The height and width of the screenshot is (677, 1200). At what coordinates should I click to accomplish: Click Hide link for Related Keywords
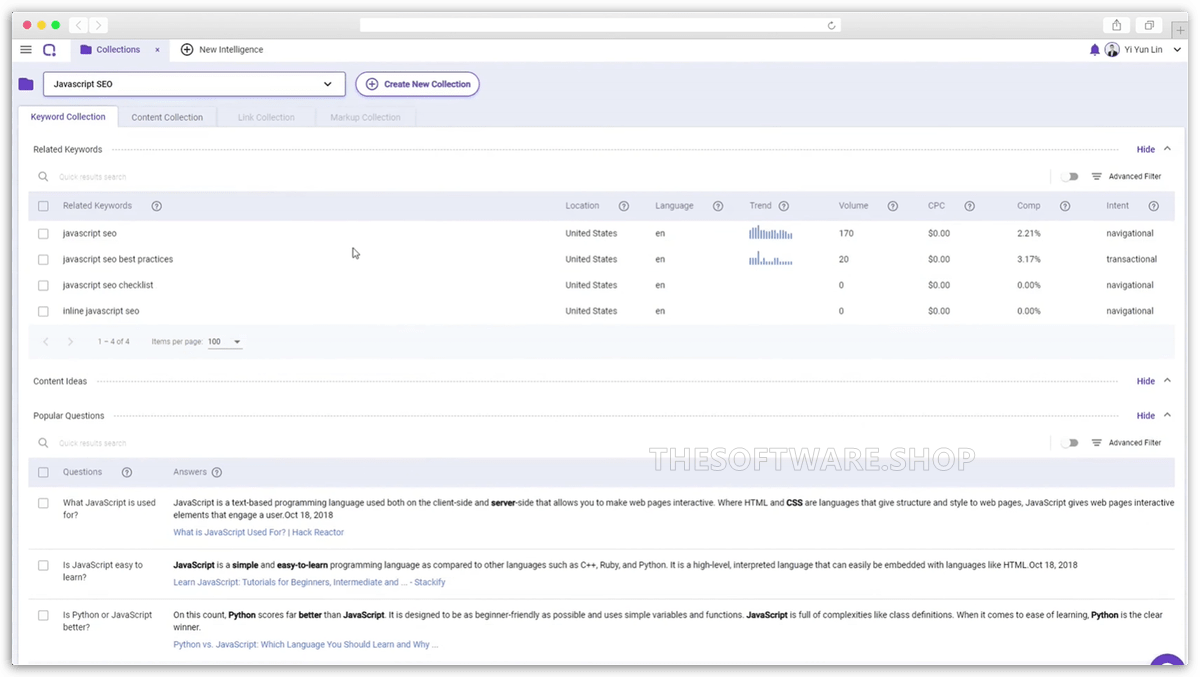[1146, 149]
